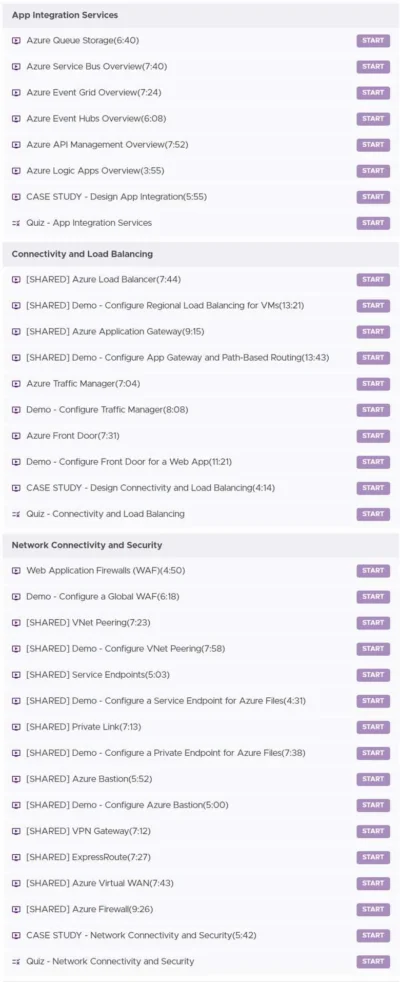This screenshot has width=400, height=982.
Task: Click video icon beside Azure Virtual WAN lesson
Action: click(16, 883)
